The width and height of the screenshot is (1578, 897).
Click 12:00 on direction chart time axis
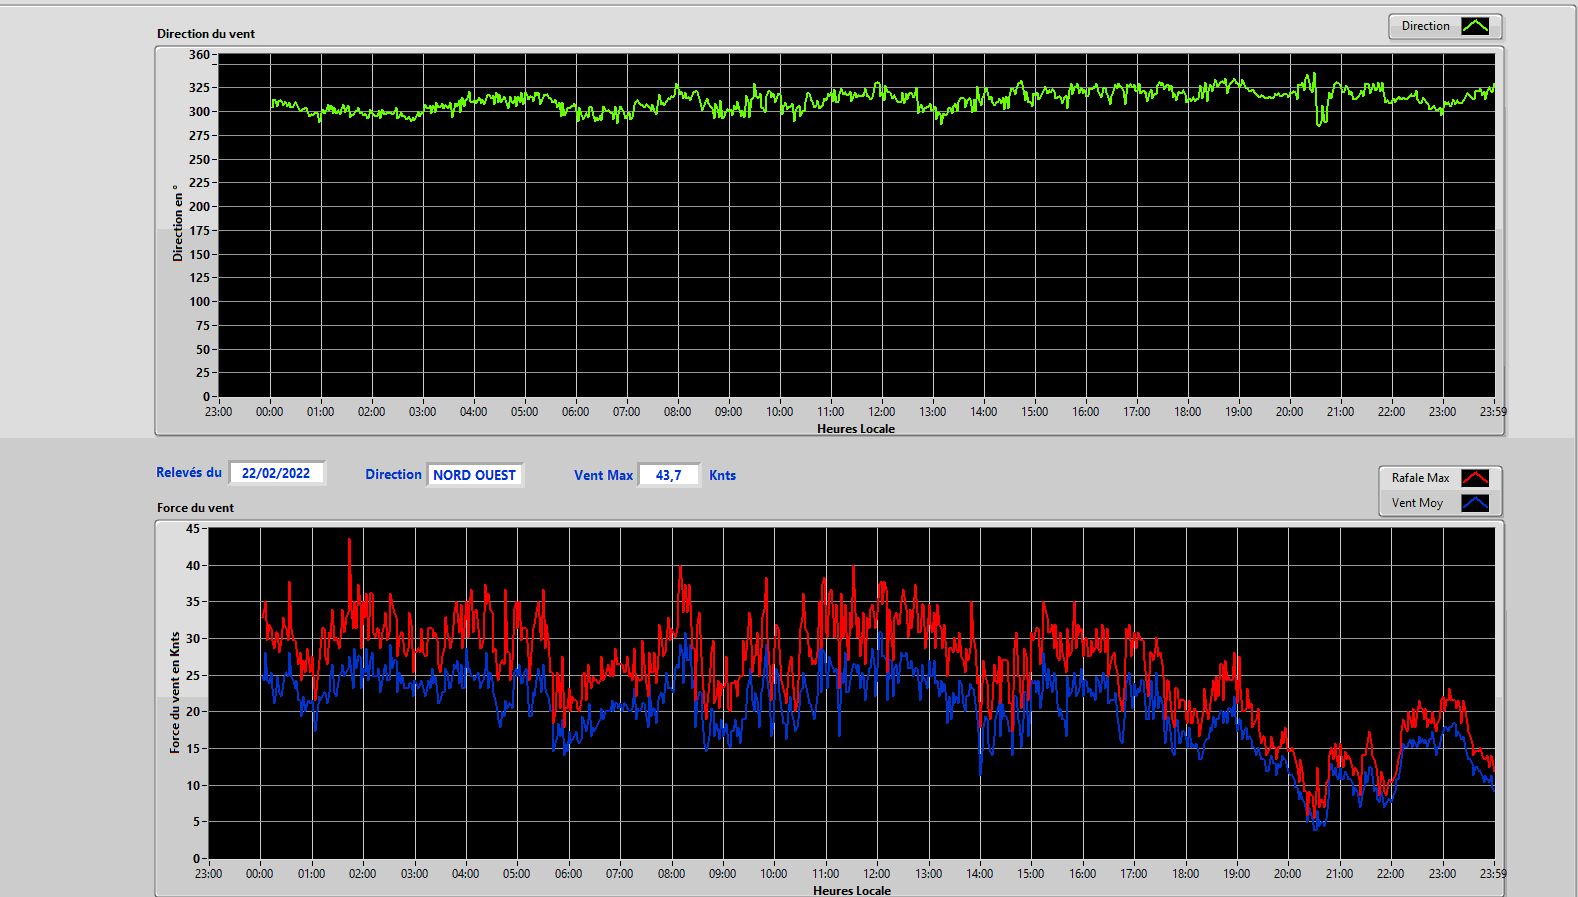[881, 412]
